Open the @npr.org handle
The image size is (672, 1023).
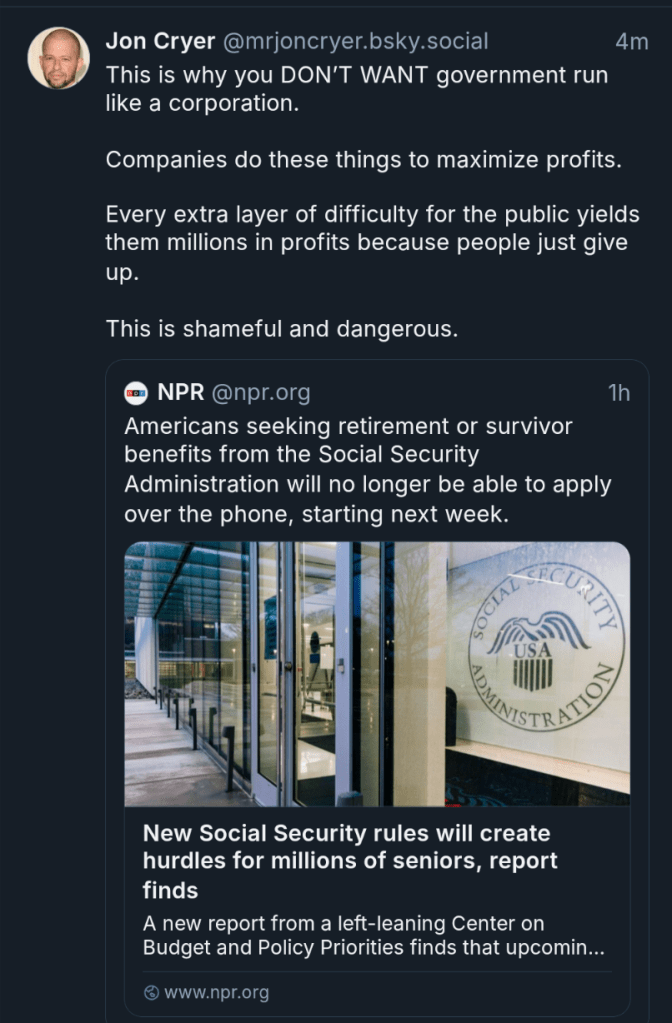[x=260, y=393]
